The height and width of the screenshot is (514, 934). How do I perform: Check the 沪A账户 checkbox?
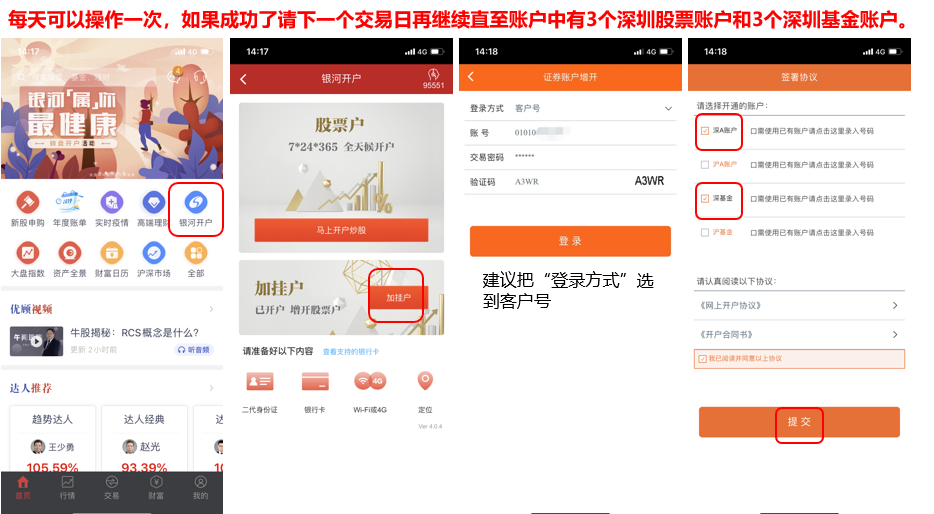(705, 164)
